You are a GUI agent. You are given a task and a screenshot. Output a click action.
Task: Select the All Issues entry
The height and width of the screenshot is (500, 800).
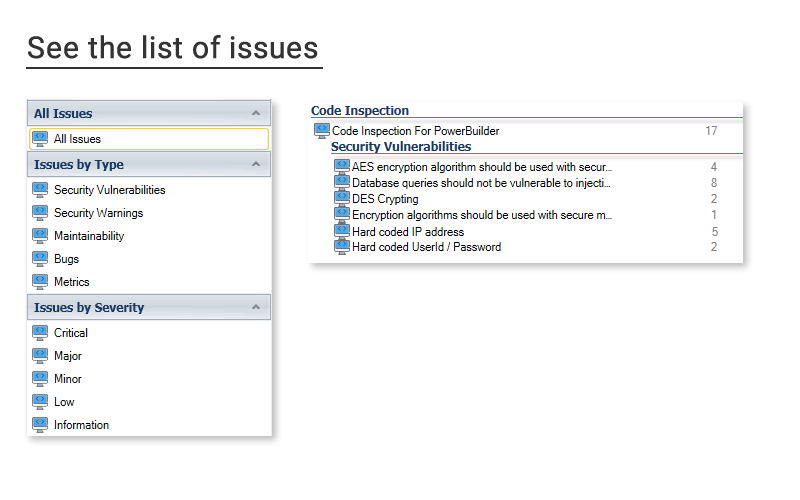pyautogui.click(x=77, y=139)
